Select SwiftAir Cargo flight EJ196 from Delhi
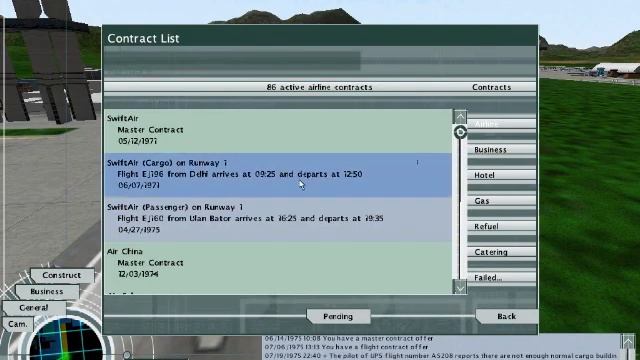The width and height of the screenshot is (640, 360). tap(278, 175)
